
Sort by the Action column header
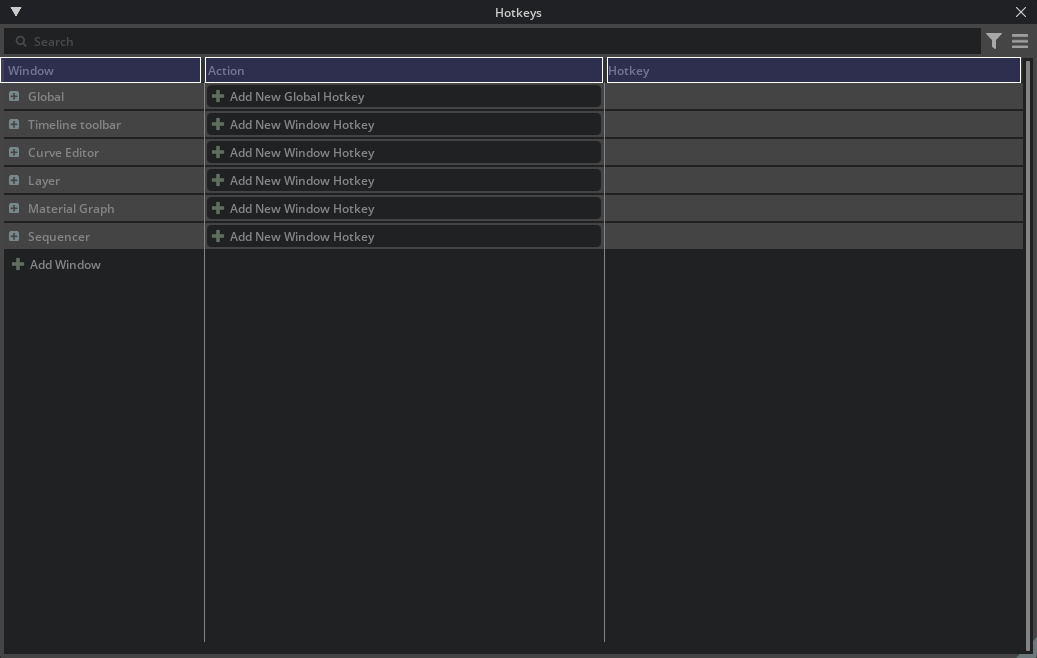coord(403,70)
